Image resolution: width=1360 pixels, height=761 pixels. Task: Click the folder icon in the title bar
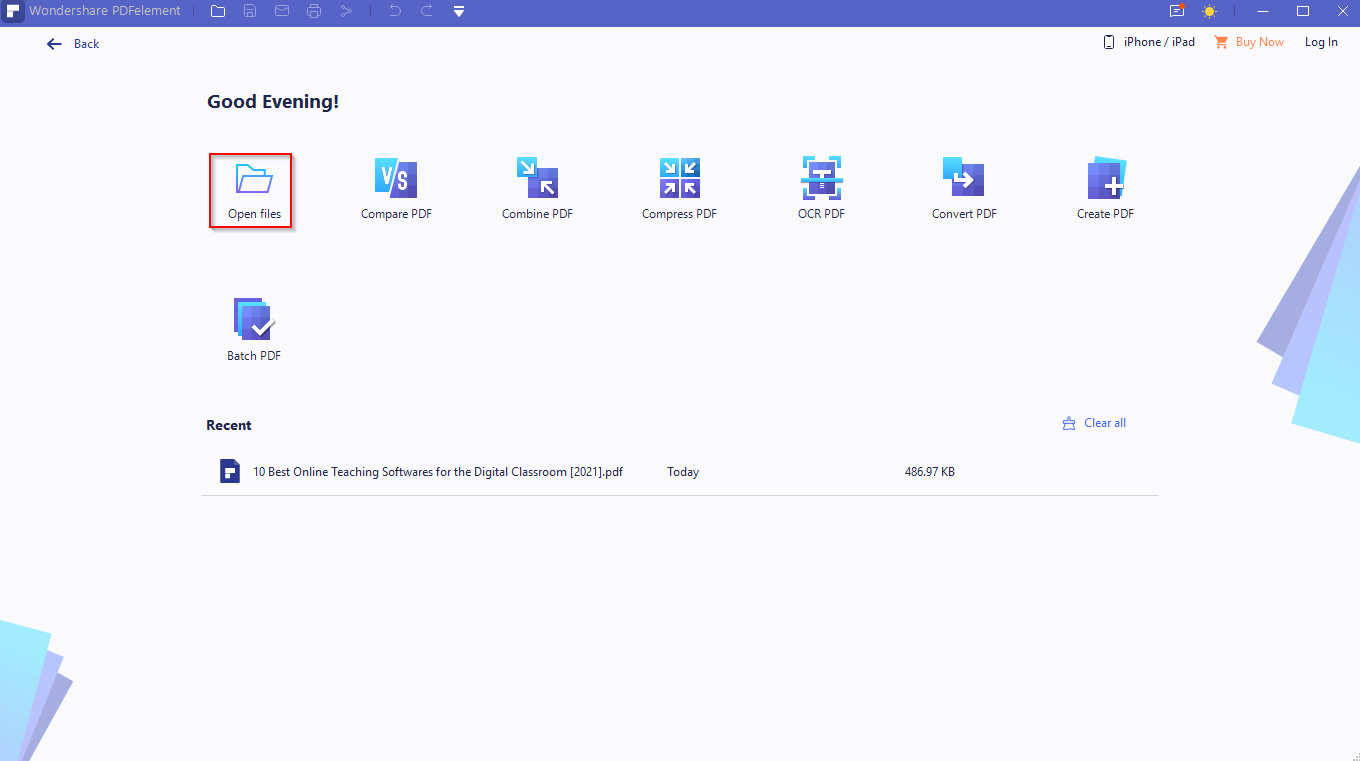218,11
